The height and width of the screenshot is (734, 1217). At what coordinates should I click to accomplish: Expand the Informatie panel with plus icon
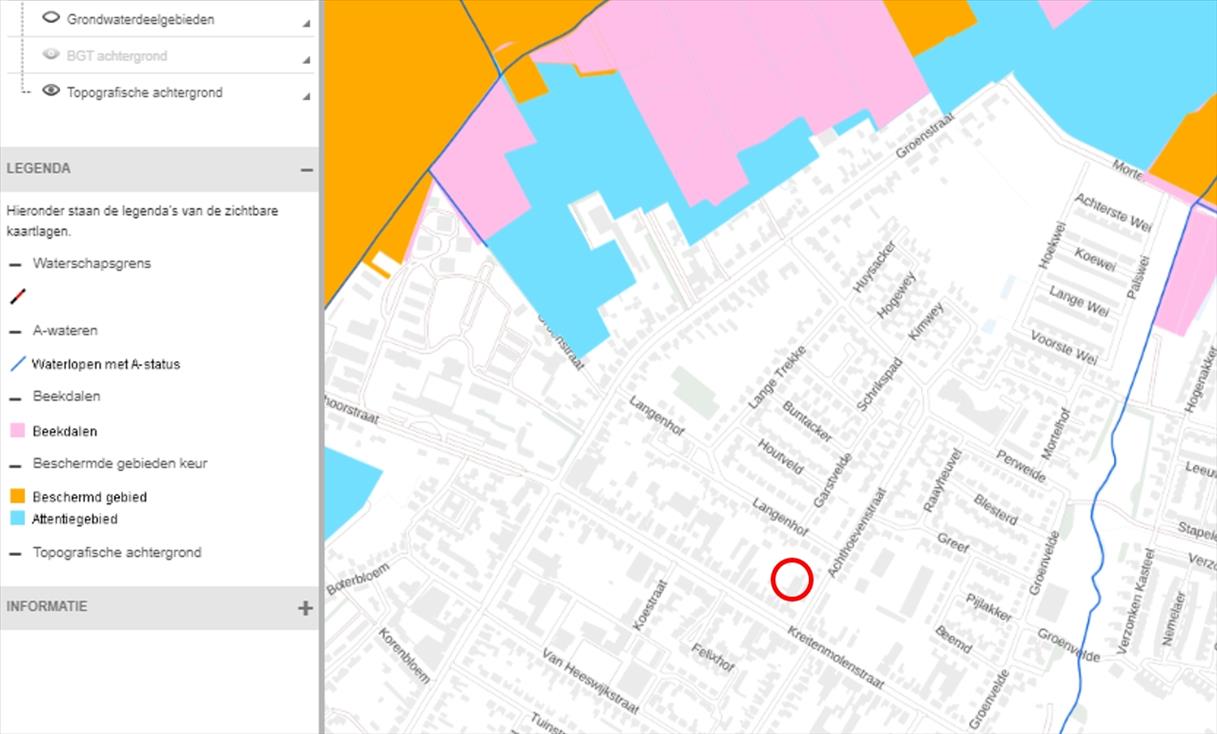point(306,607)
